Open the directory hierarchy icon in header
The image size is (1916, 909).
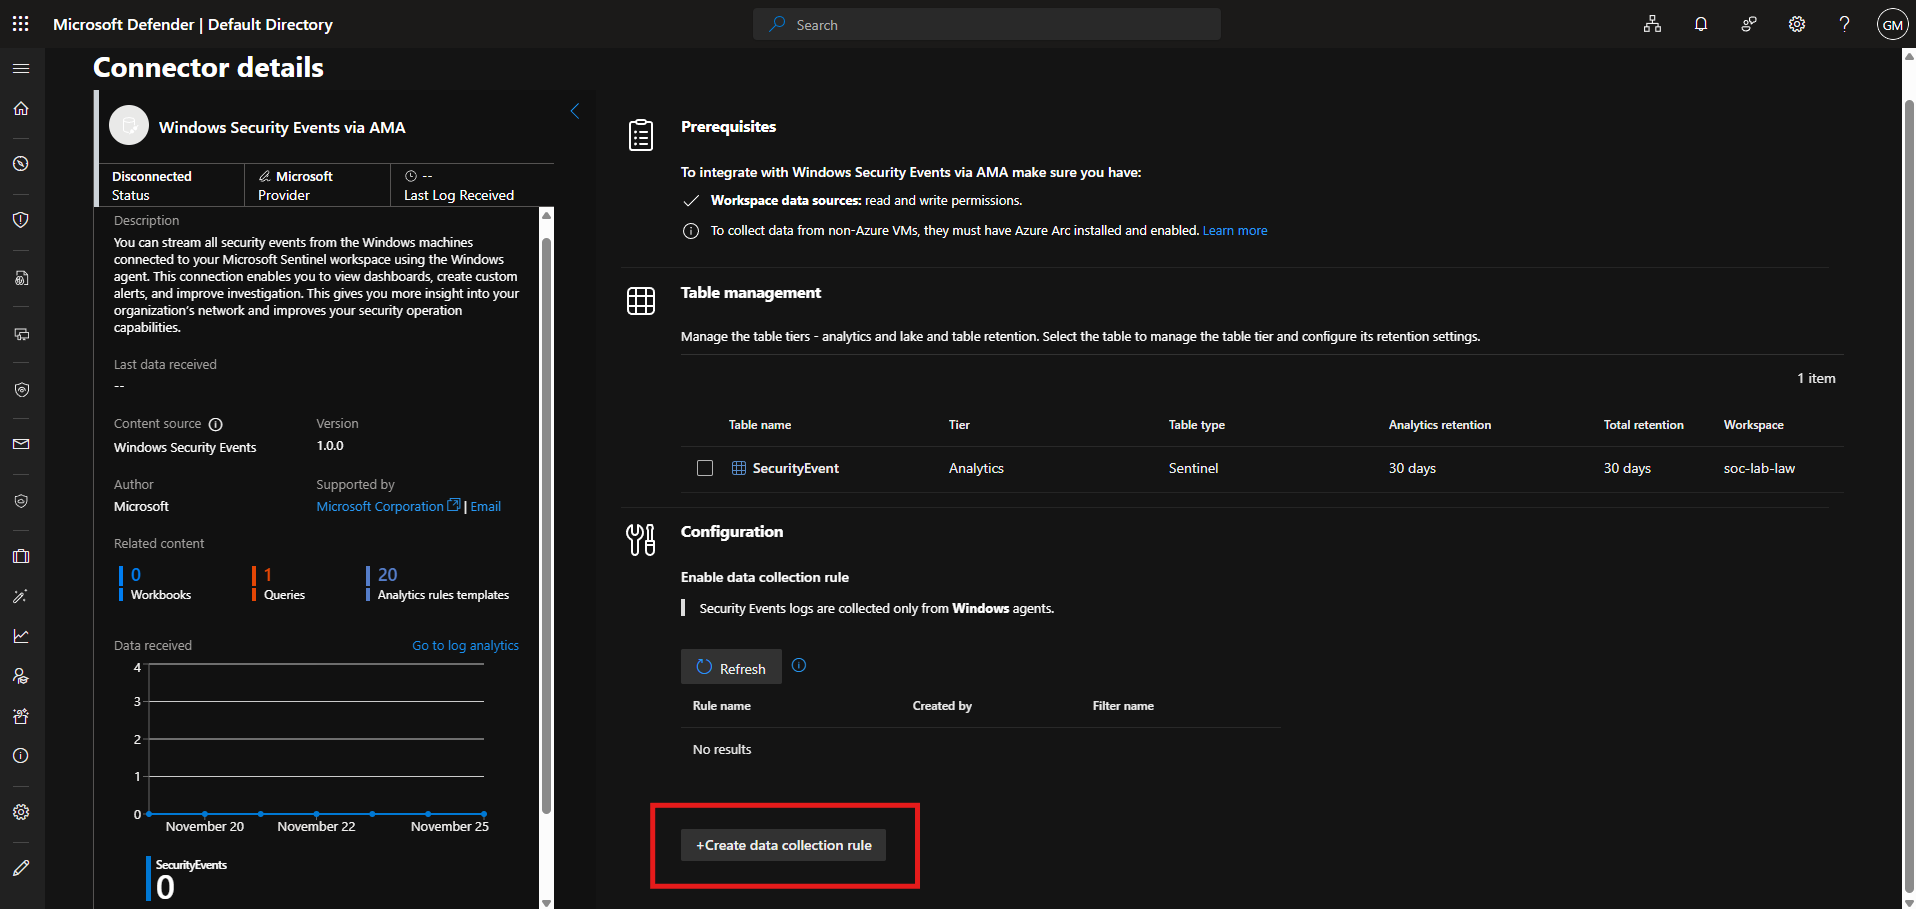(x=1652, y=24)
